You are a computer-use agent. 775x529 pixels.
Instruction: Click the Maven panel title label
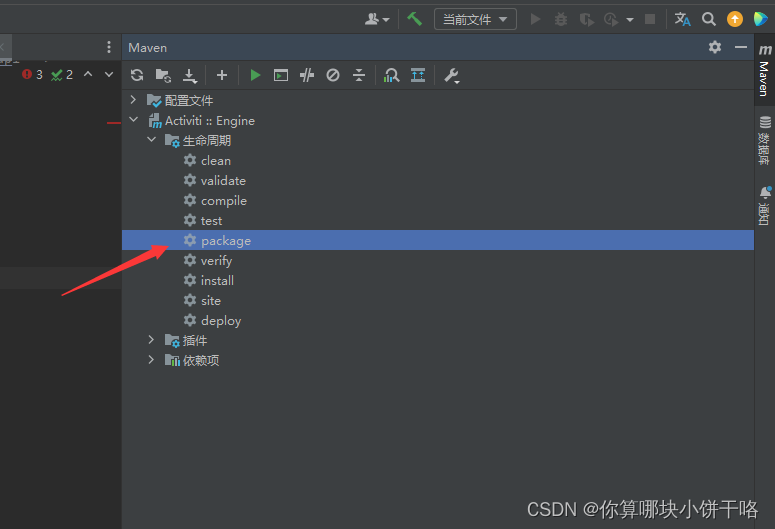coord(147,48)
